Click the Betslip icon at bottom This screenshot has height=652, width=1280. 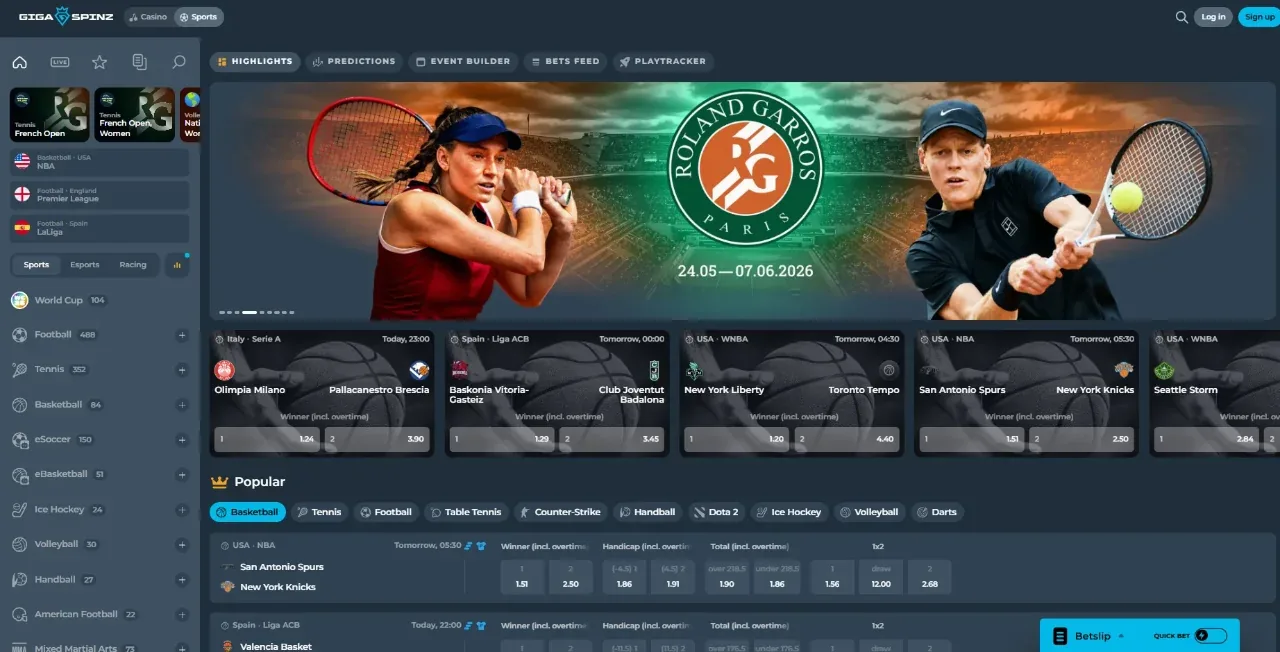[x=1060, y=636]
